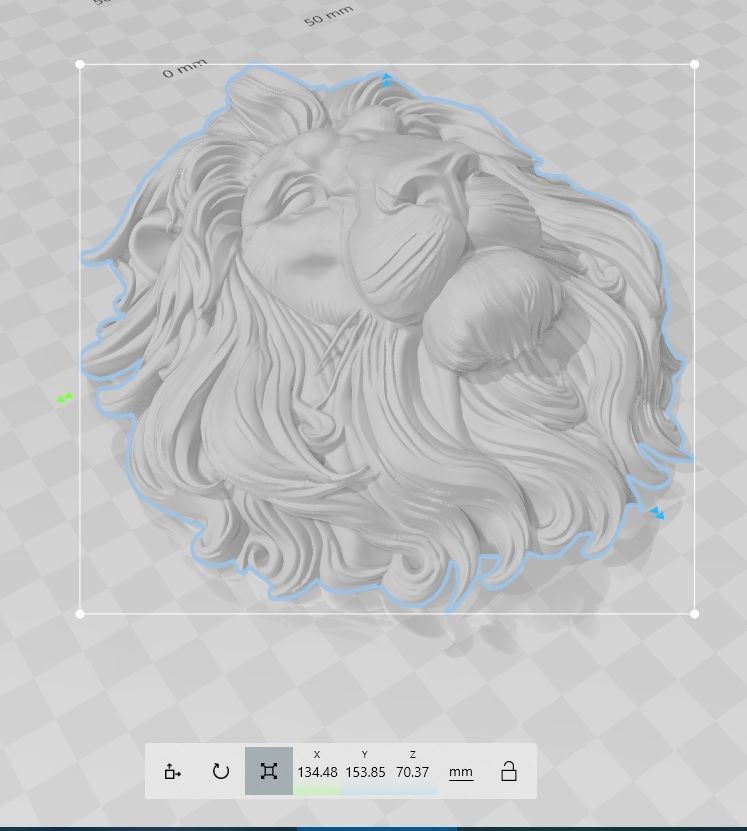Click the top-right bounding box corner handle
The height and width of the screenshot is (831, 747).
695,64
